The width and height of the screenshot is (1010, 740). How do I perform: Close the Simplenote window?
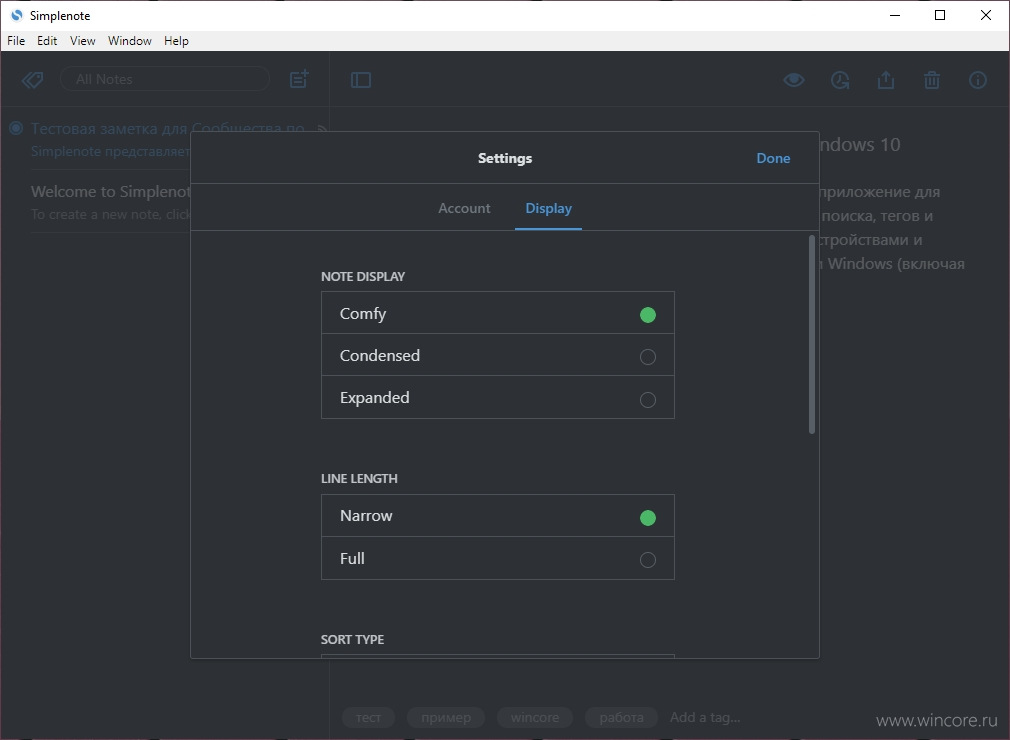coord(986,15)
